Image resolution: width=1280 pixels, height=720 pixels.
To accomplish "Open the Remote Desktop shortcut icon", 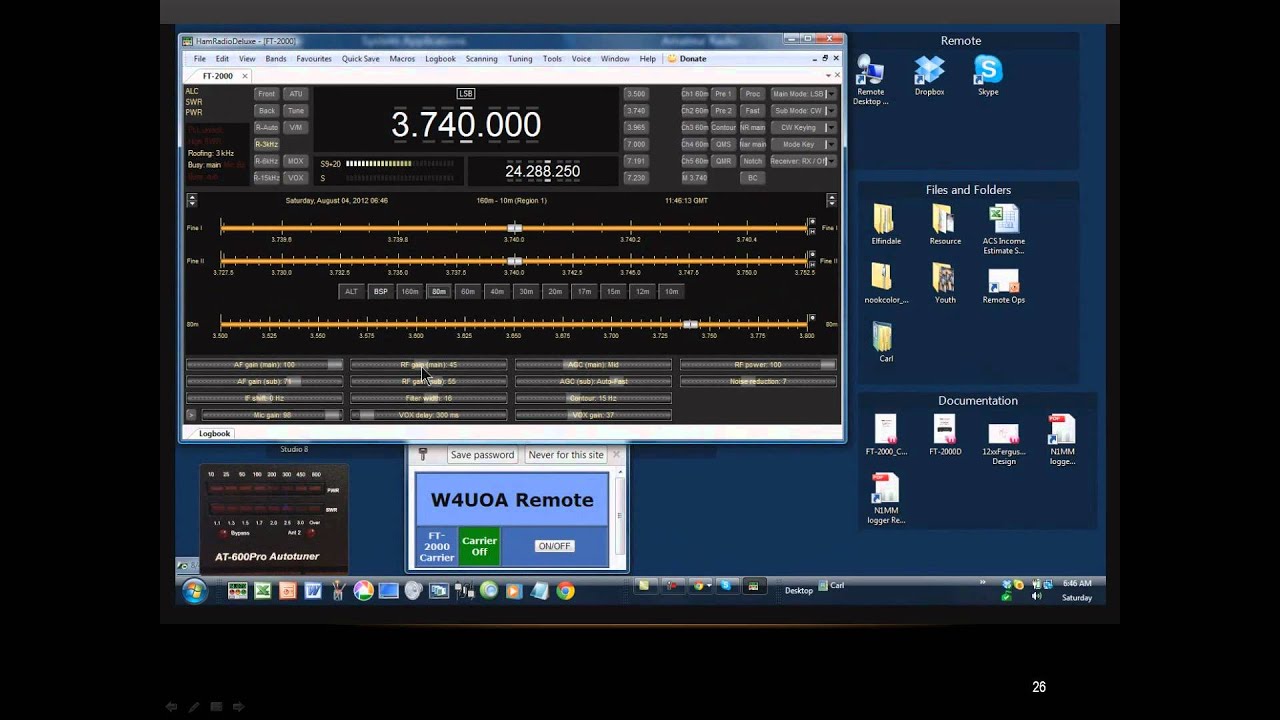I will [870, 72].
